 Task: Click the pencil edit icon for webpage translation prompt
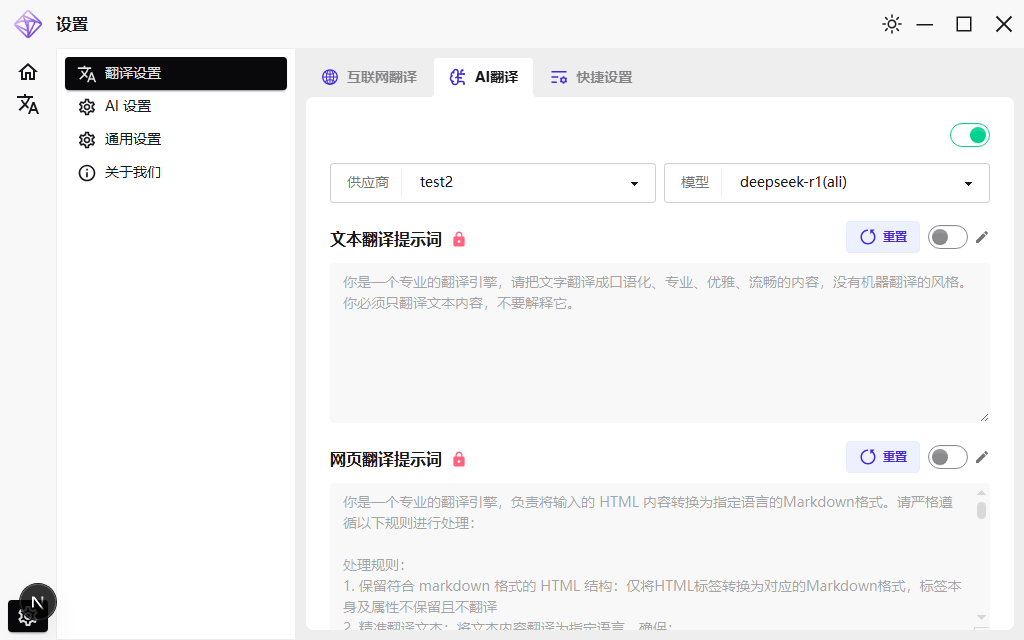(981, 457)
